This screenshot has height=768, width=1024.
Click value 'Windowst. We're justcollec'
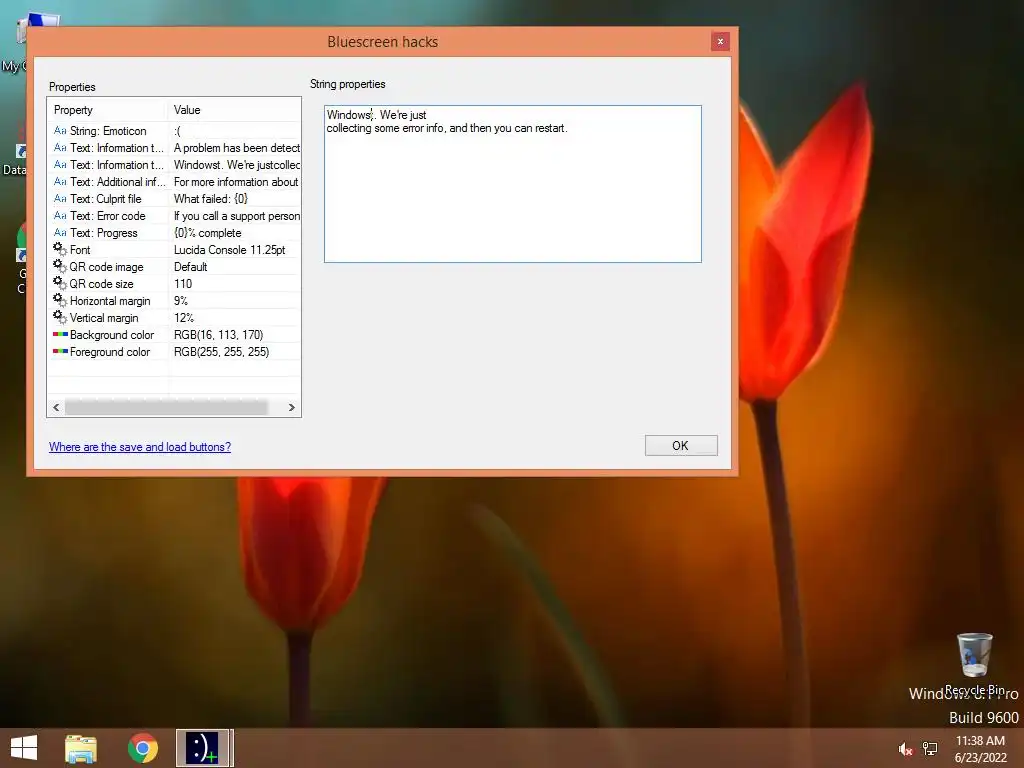point(236,165)
